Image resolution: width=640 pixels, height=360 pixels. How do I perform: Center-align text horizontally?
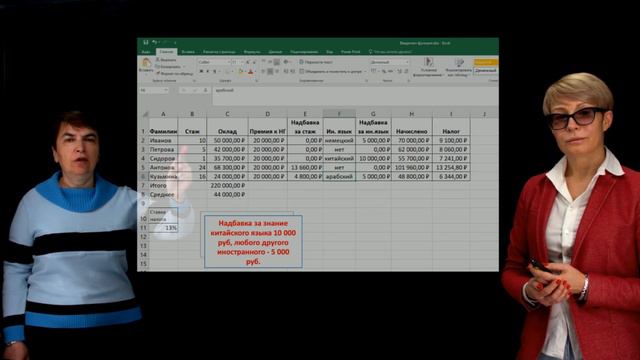tap(270, 71)
